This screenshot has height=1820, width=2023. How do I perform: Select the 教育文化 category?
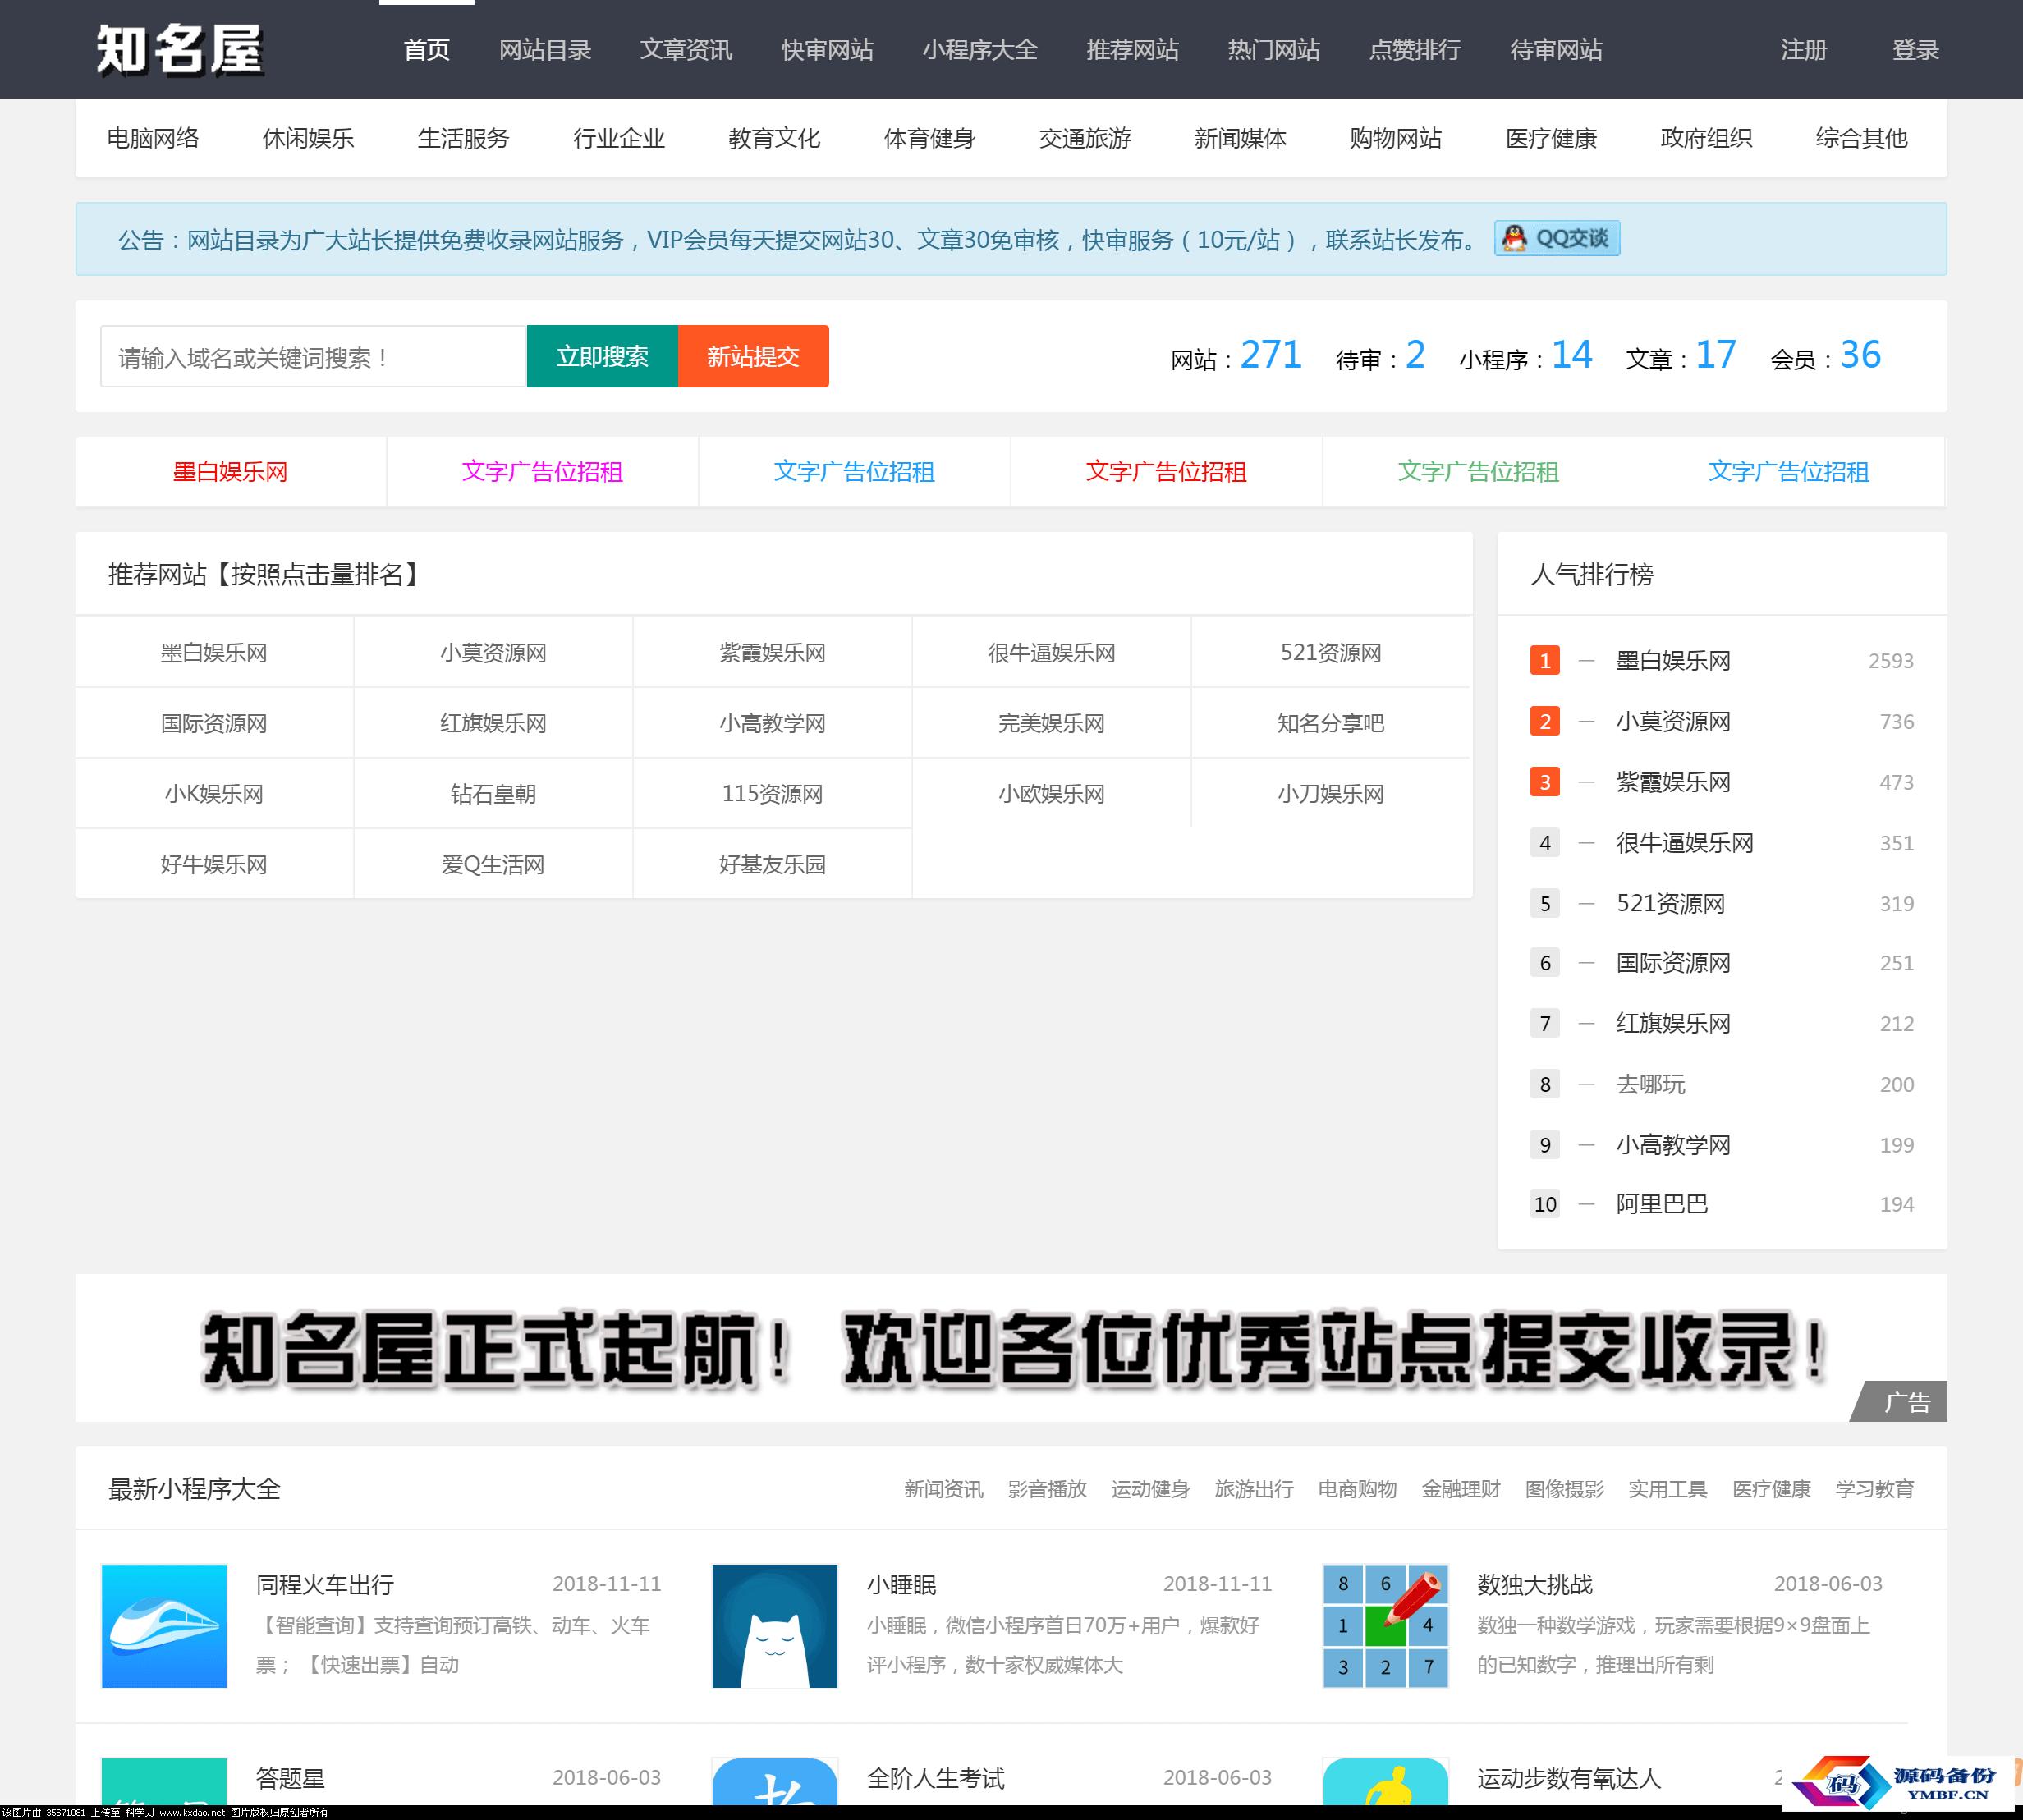click(x=774, y=138)
